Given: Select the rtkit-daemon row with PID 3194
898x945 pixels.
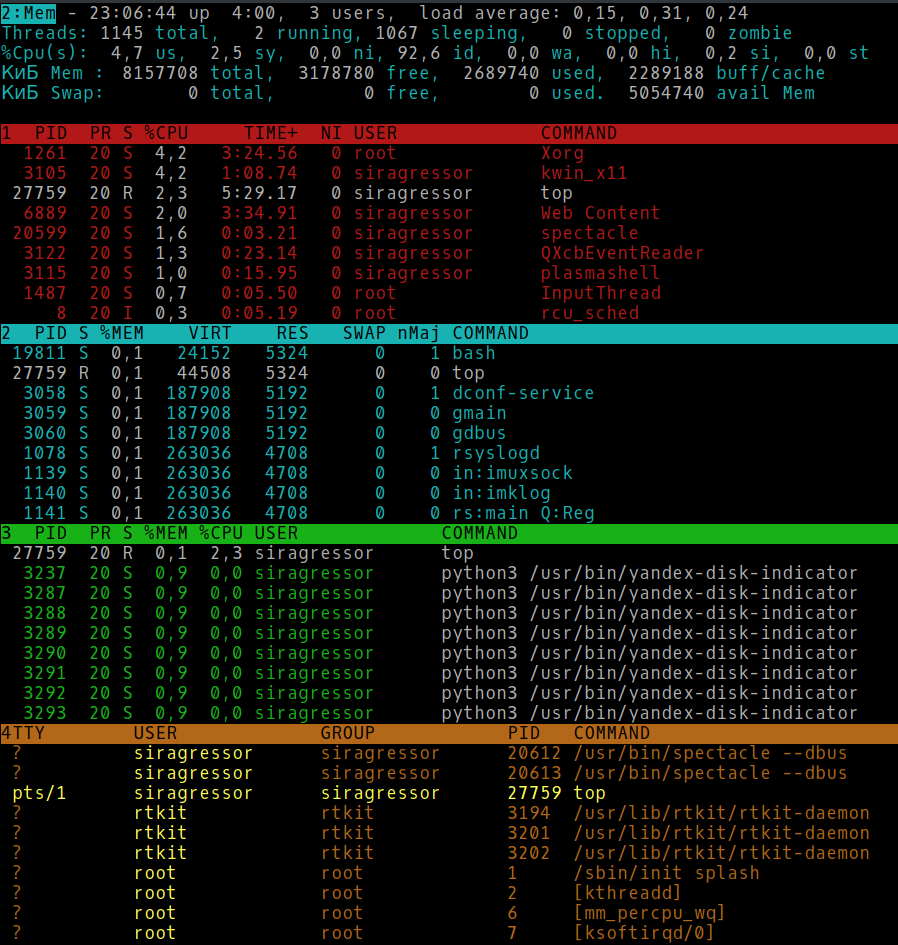Looking at the screenshot, I should 400,813.
